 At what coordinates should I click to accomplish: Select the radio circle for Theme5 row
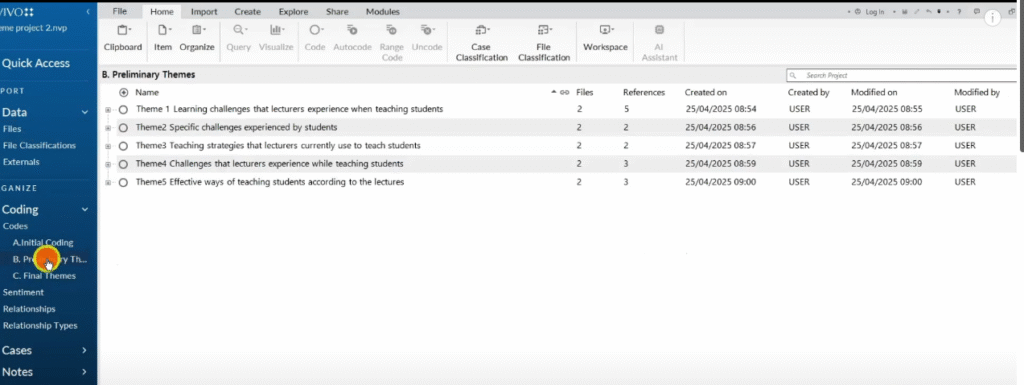click(123, 182)
